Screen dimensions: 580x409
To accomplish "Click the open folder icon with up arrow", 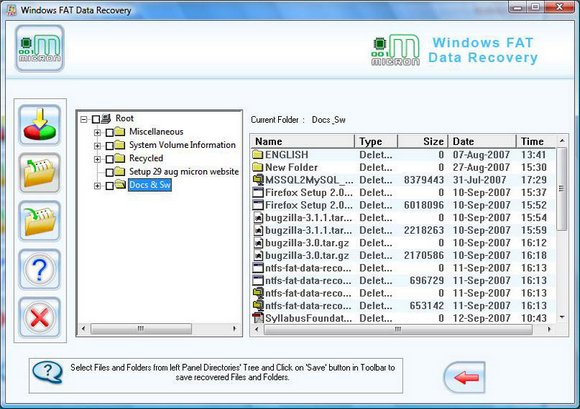I will point(40,173).
